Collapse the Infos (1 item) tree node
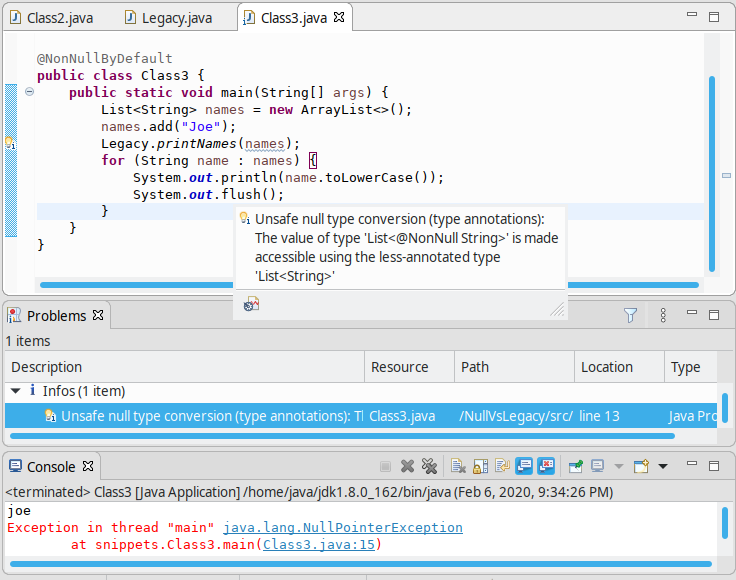 (x=16, y=391)
